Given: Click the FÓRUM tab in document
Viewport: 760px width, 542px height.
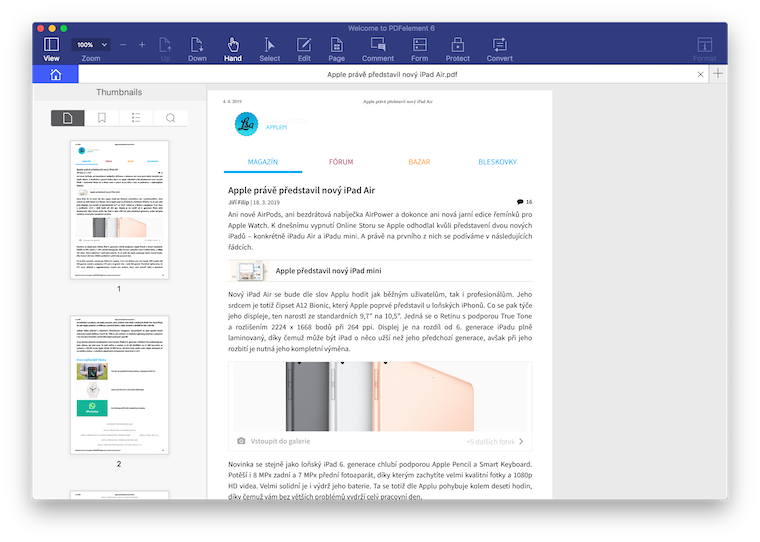Looking at the screenshot, I should pyautogui.click(x=341, y=162).
